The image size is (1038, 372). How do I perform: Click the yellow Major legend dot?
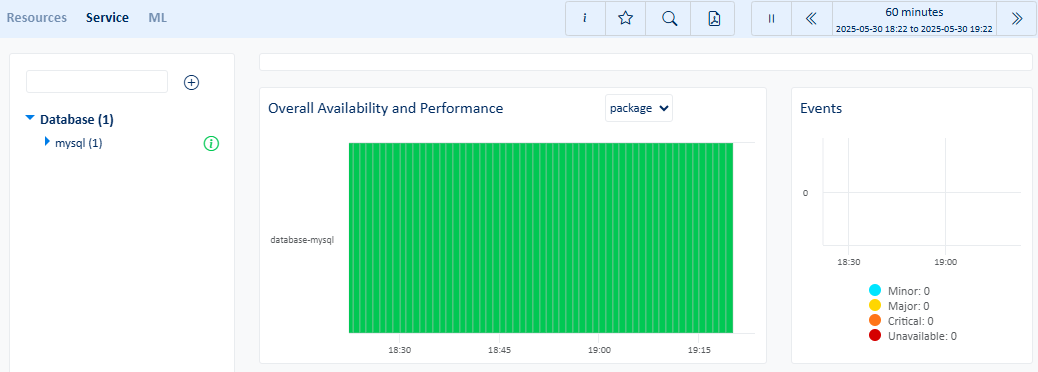click(874, 306)
